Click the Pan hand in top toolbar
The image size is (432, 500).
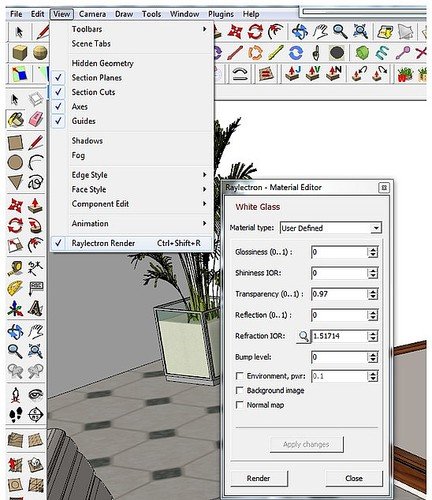pos(320,32)
